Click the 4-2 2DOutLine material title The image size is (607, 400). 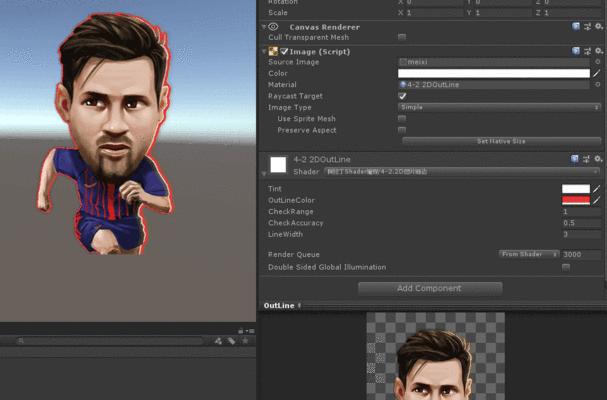322,159
